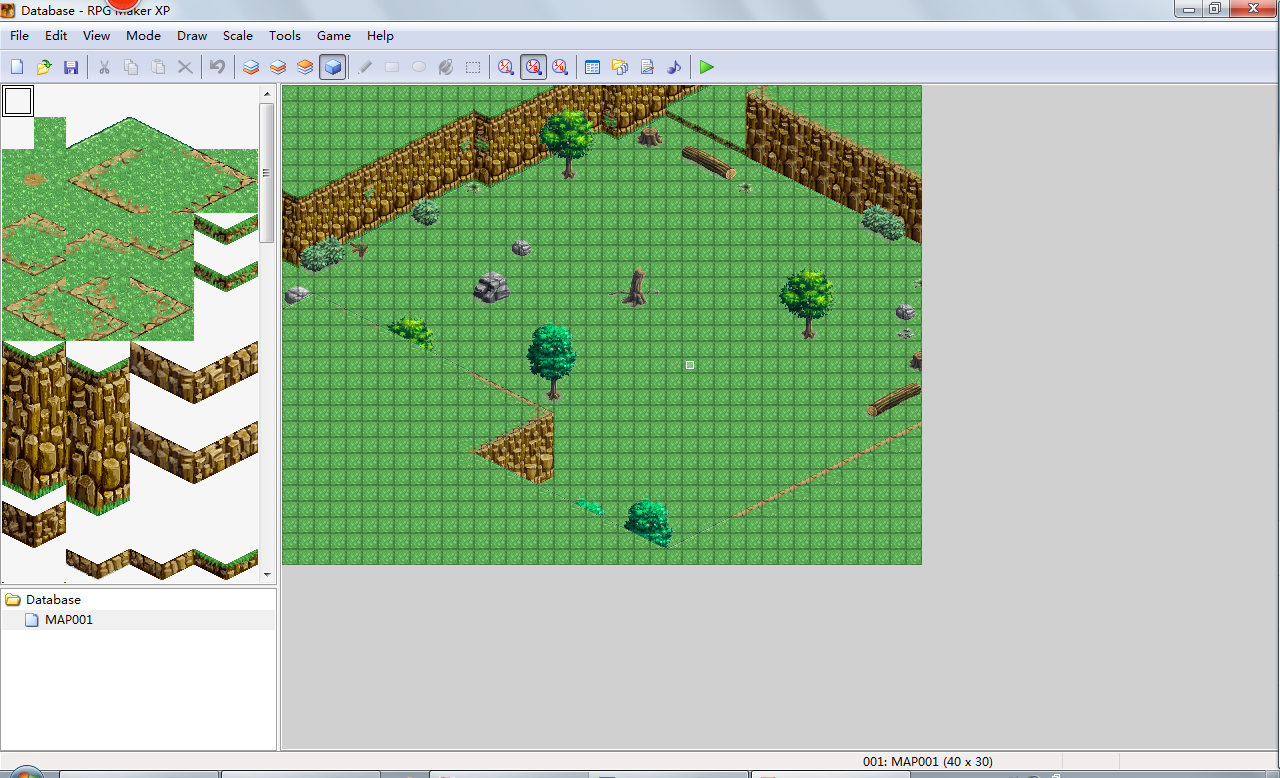Open the Scale menu

[238, 36]
